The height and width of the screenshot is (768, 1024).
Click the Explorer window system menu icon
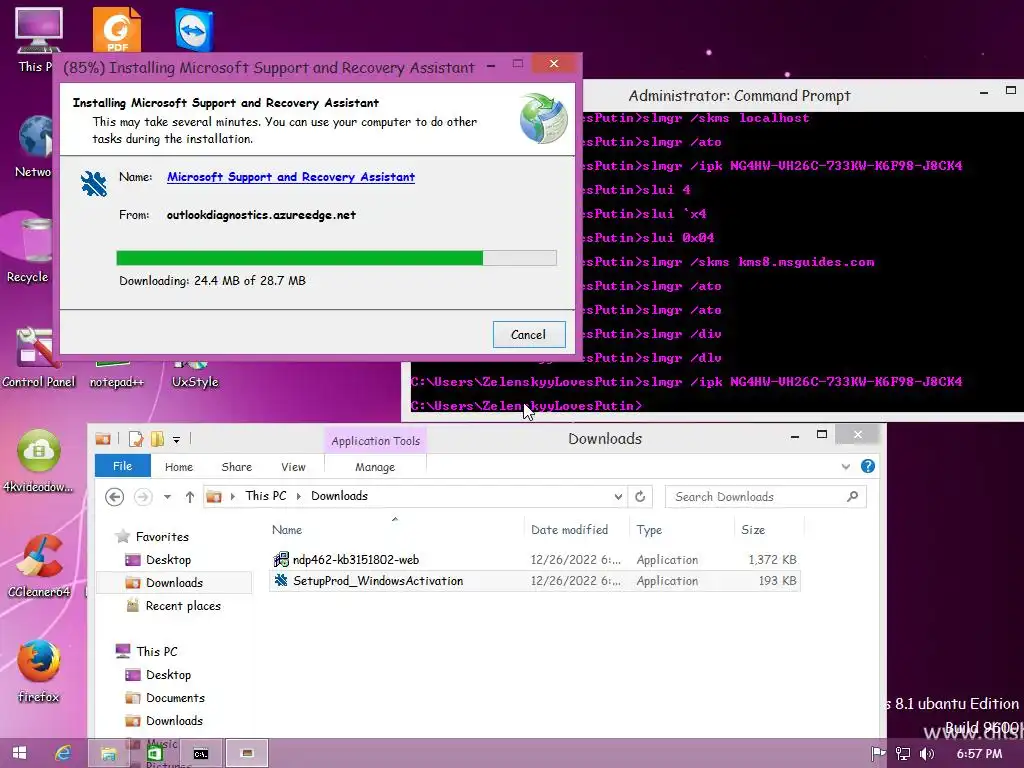[103, 439]
